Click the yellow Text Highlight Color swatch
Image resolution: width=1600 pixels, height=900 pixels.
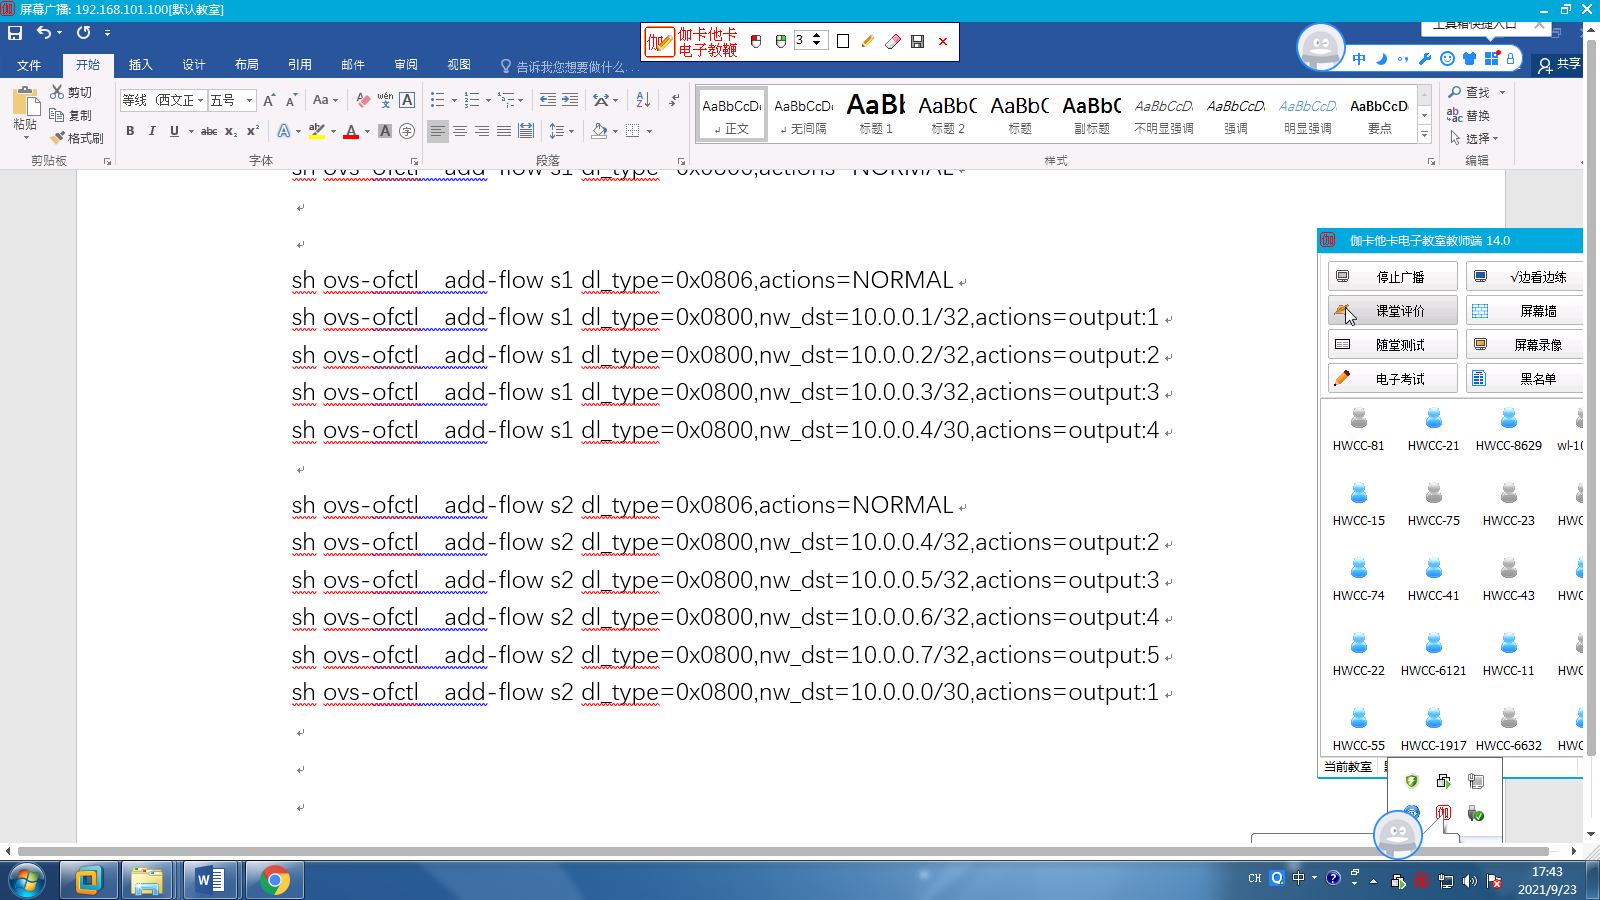coord(317,131)
